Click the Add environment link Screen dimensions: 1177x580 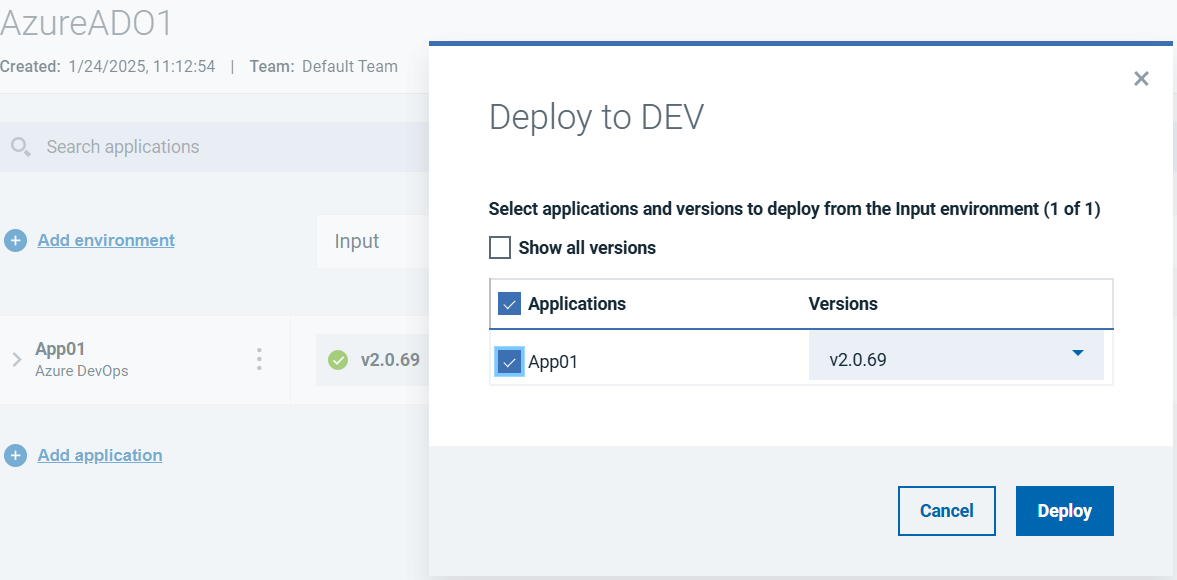106,240
